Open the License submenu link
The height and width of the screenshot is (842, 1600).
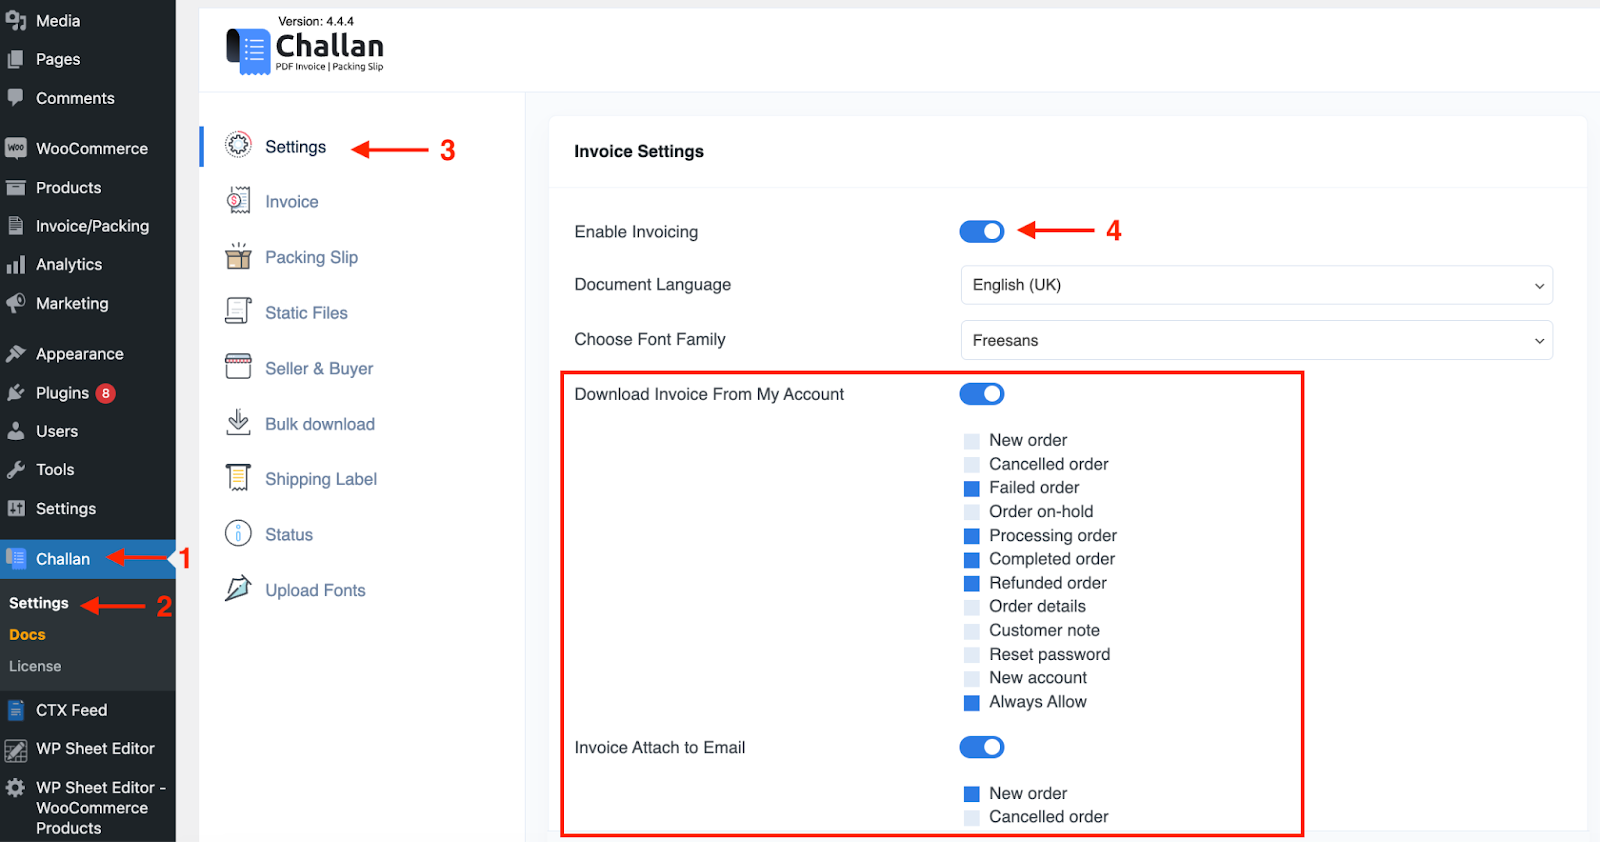click(35, 666)
